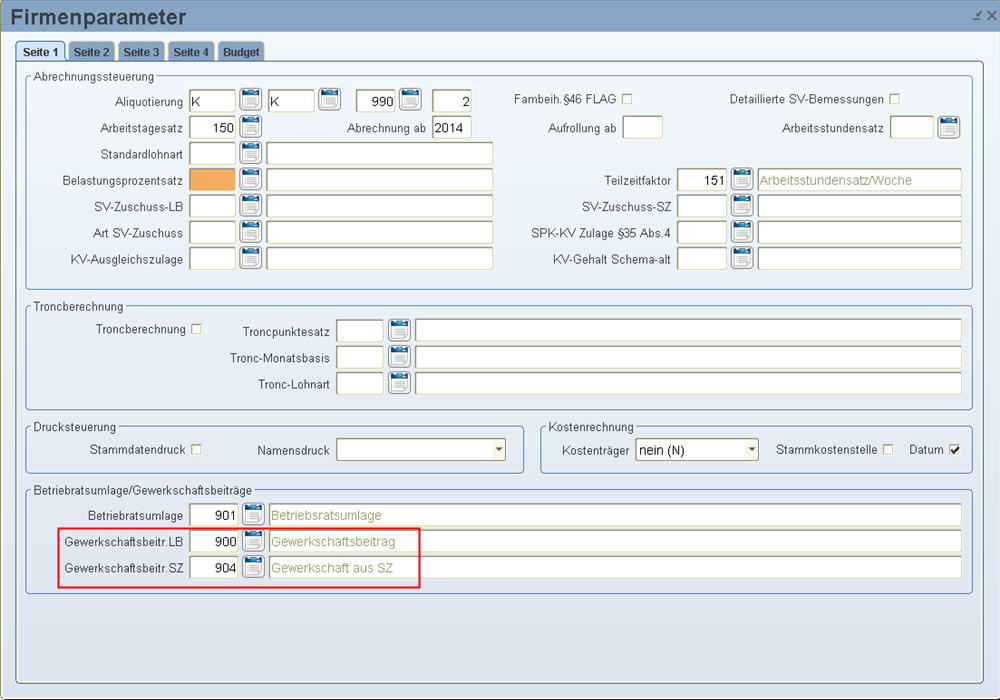Click description field reading Gewerkschaft aus SZ

[615, 567]
